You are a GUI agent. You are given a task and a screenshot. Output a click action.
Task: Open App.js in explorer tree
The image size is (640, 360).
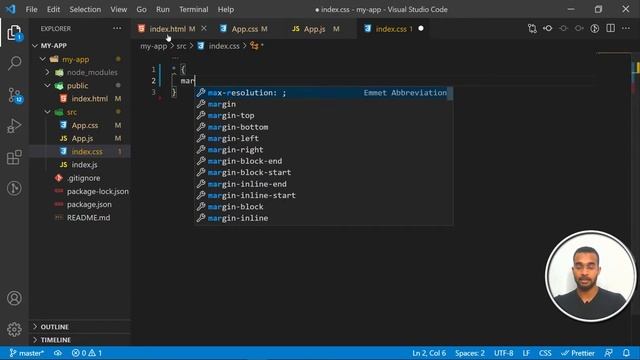pyautogui.click(x=82, y=138)
